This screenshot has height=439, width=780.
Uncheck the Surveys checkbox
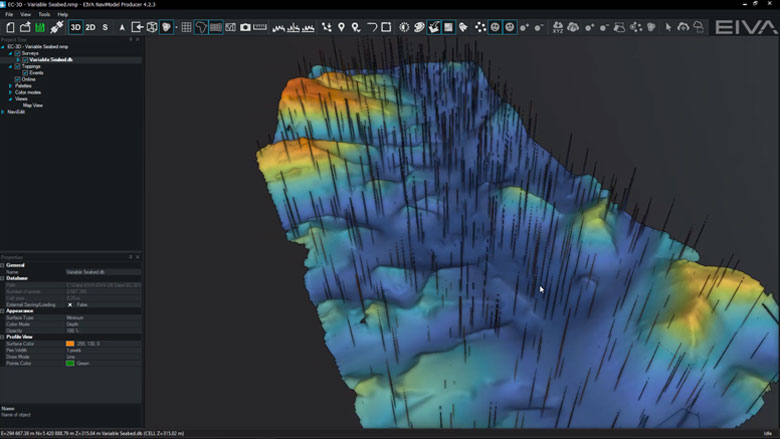coord(17,53)
